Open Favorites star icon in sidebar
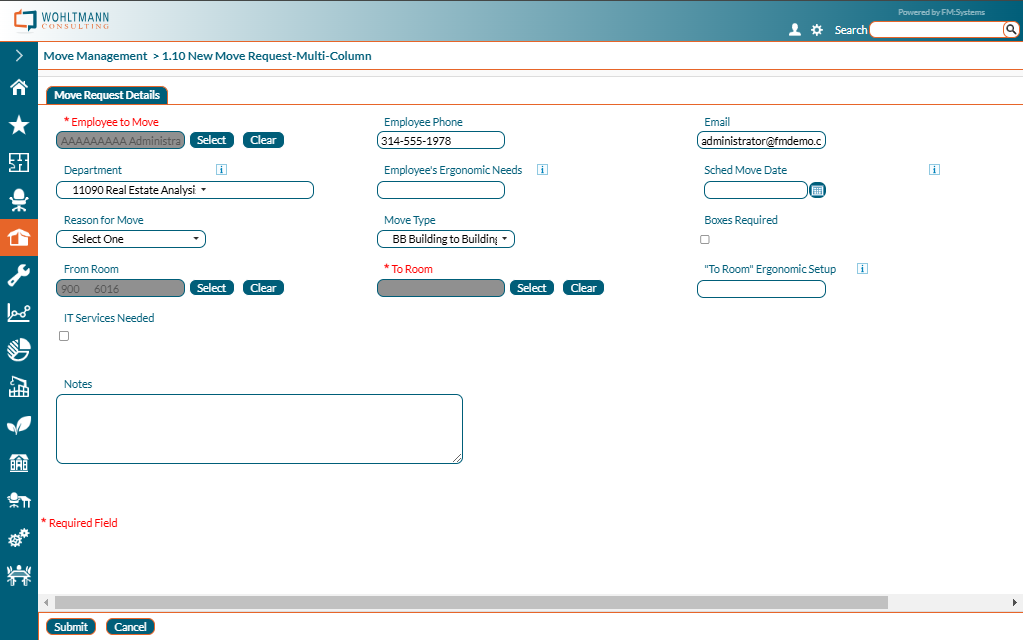 [x=18, y=125]
